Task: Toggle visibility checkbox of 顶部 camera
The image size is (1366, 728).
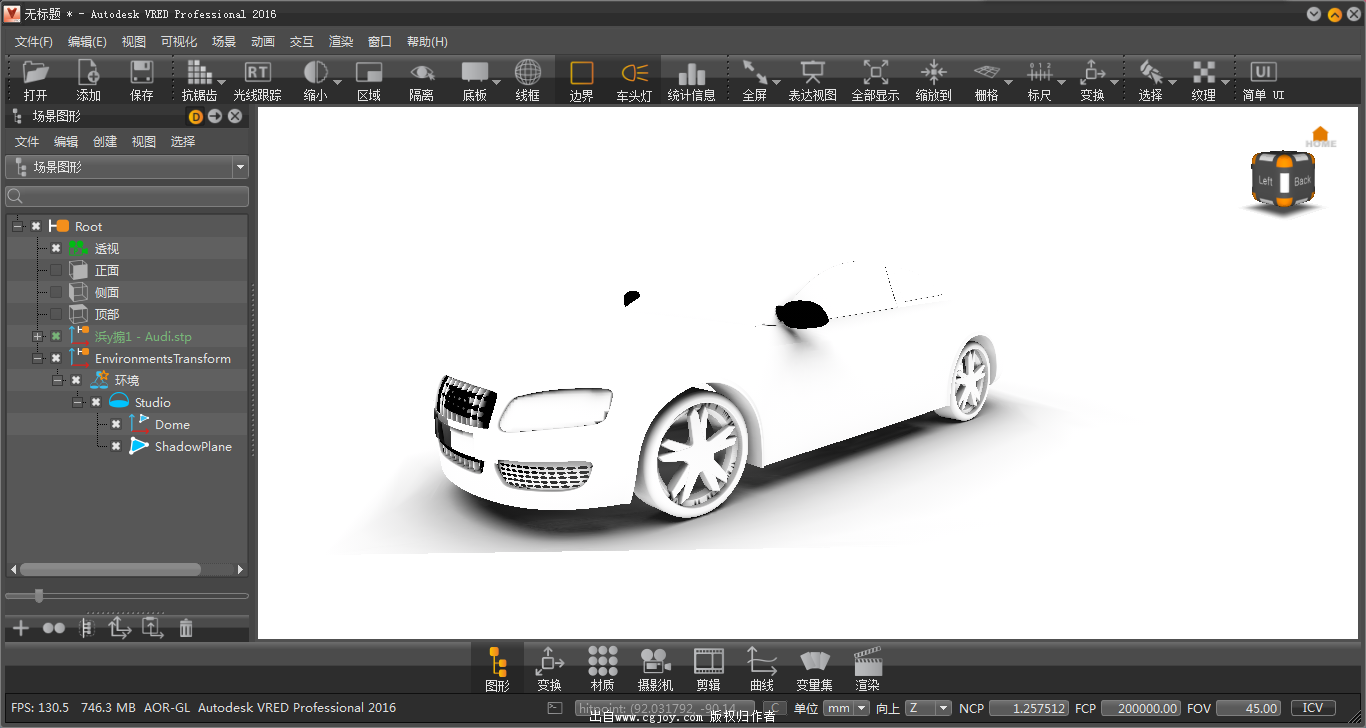Action: pyautogui.click(x=56, y=314)
